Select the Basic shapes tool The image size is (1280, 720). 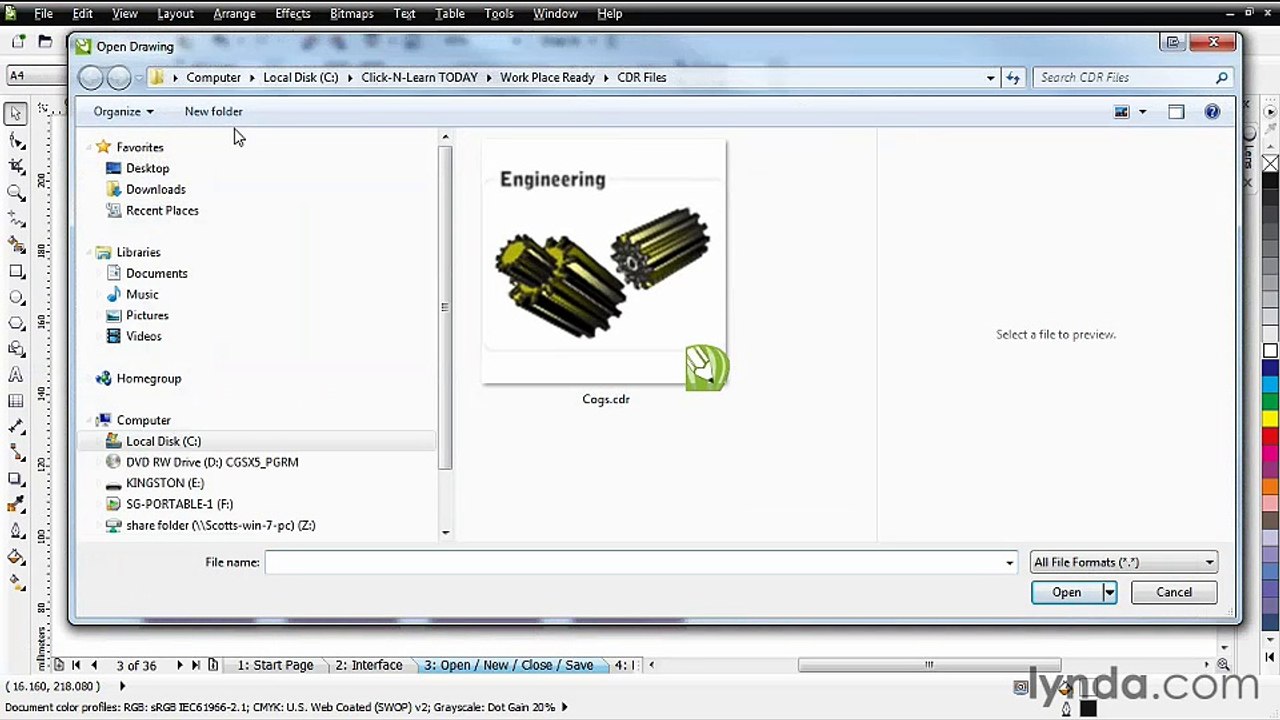point(16,349)
